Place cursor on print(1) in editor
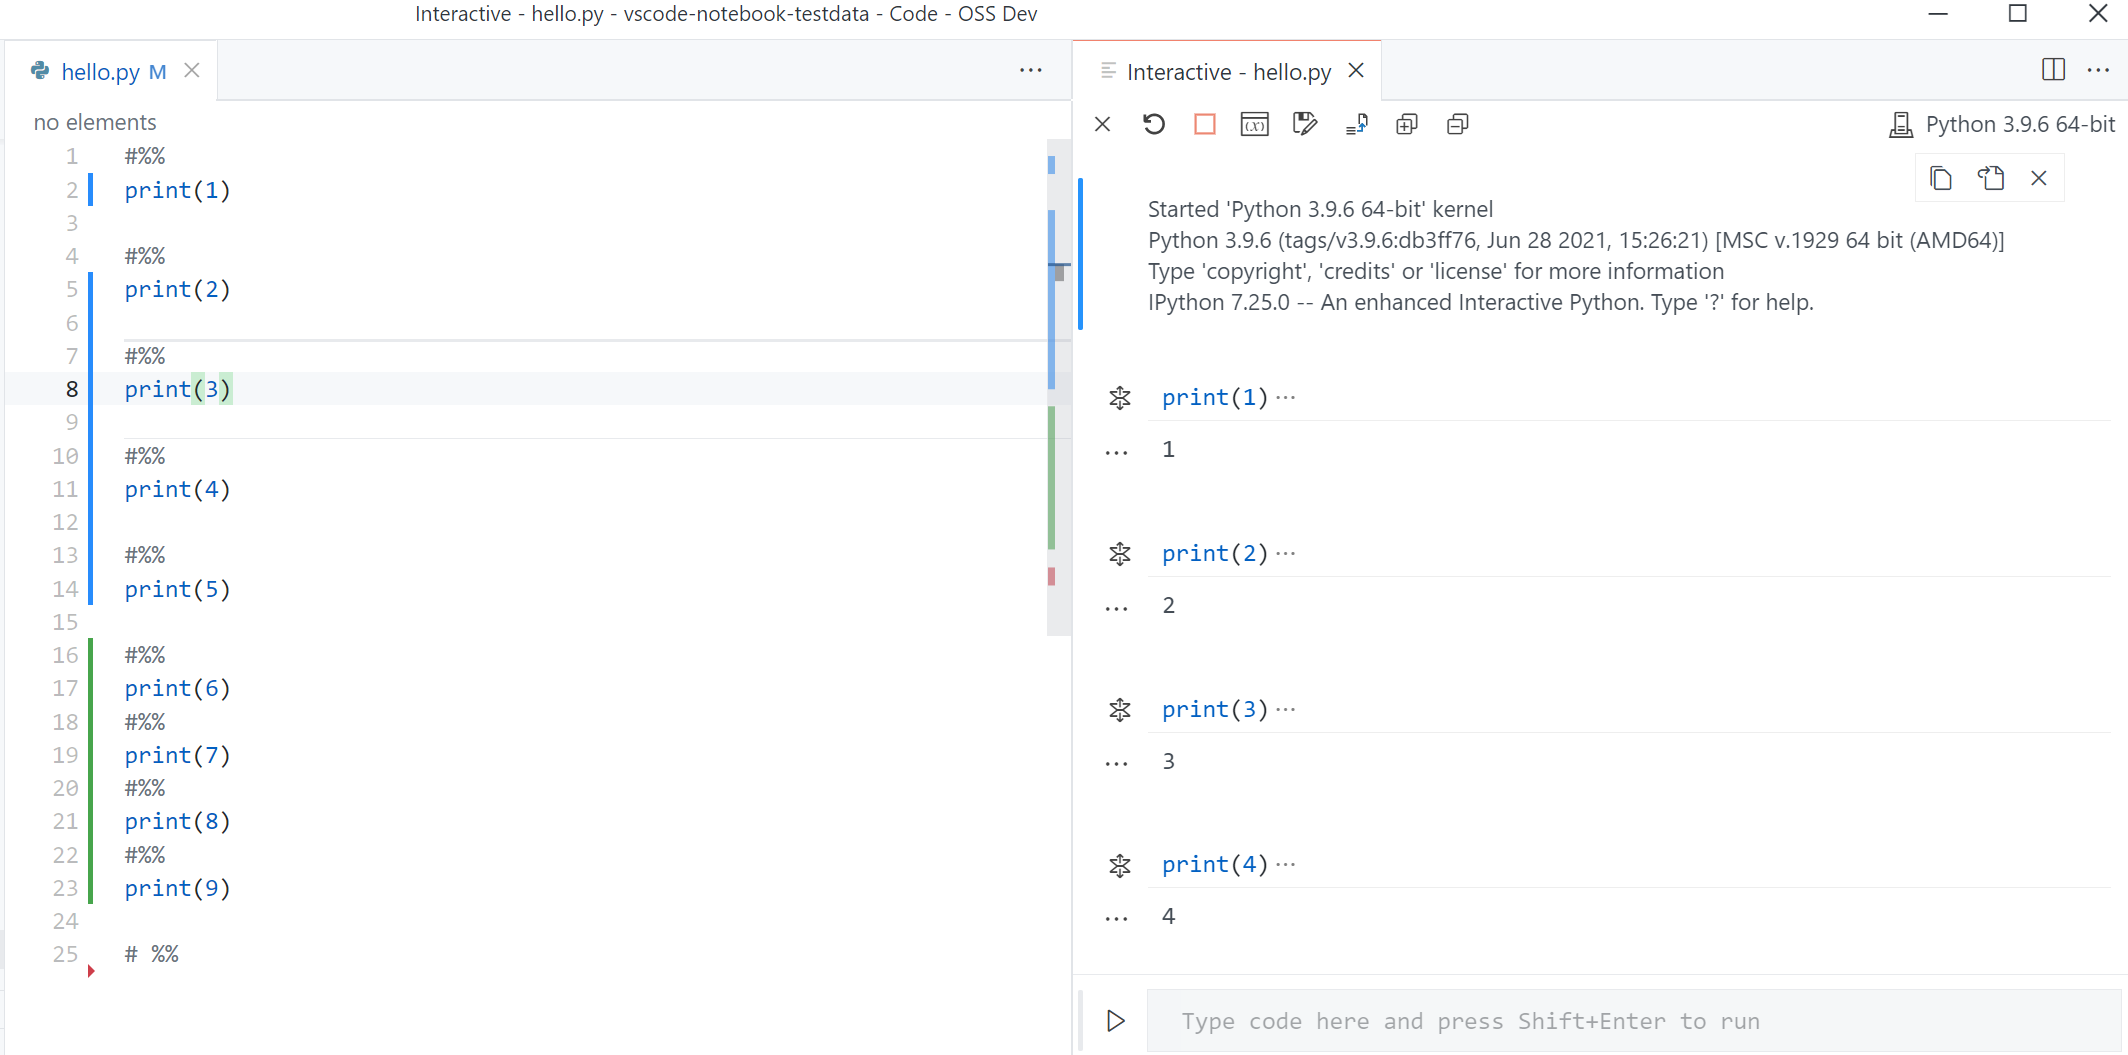 [177, 190]
